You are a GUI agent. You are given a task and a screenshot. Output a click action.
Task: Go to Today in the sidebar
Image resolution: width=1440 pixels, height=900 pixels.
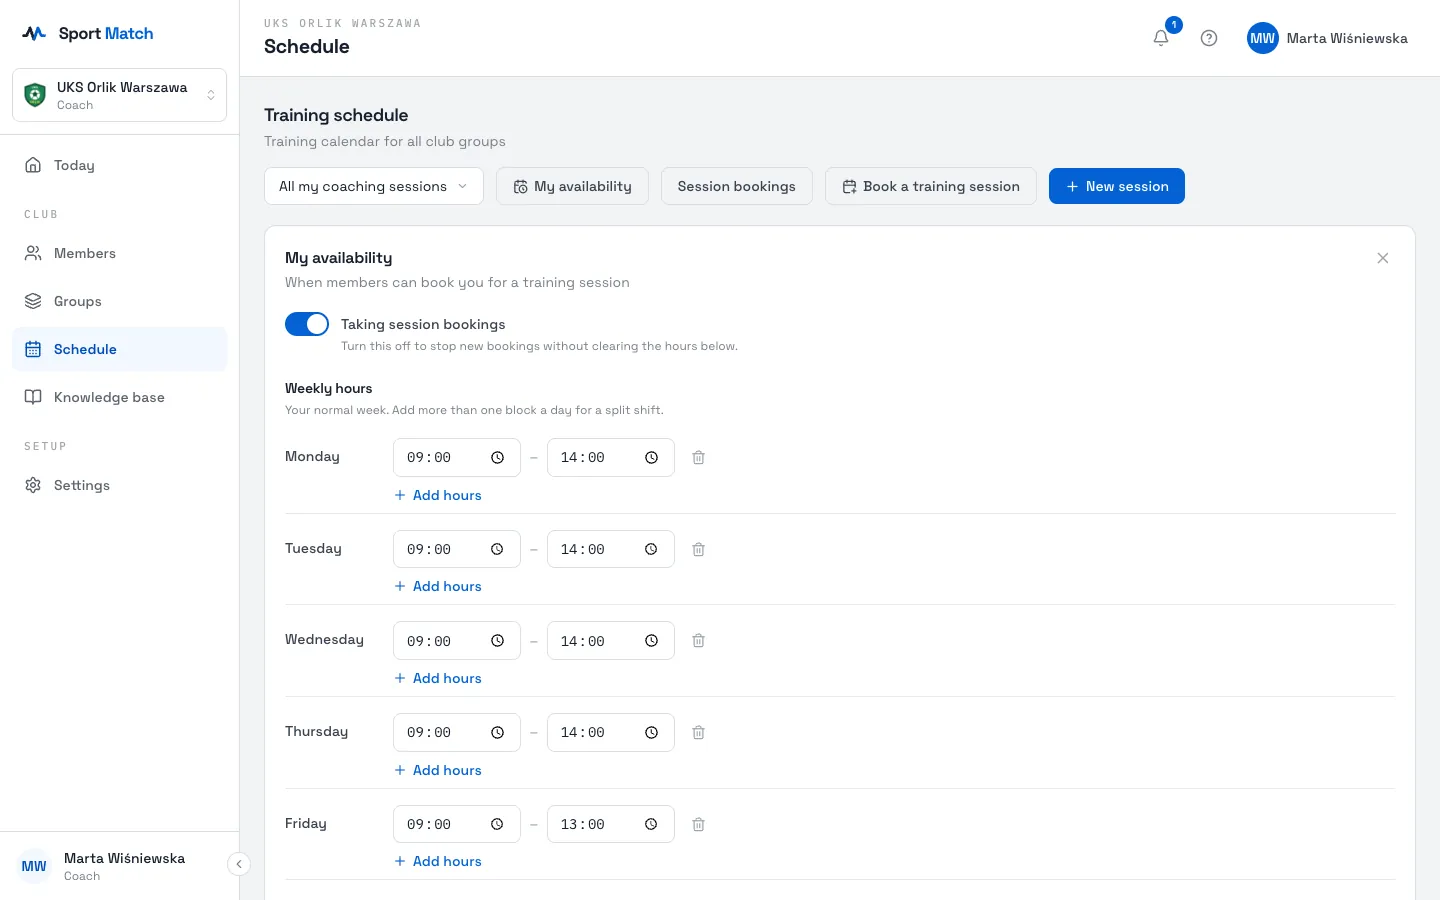[x=120, y=165]
